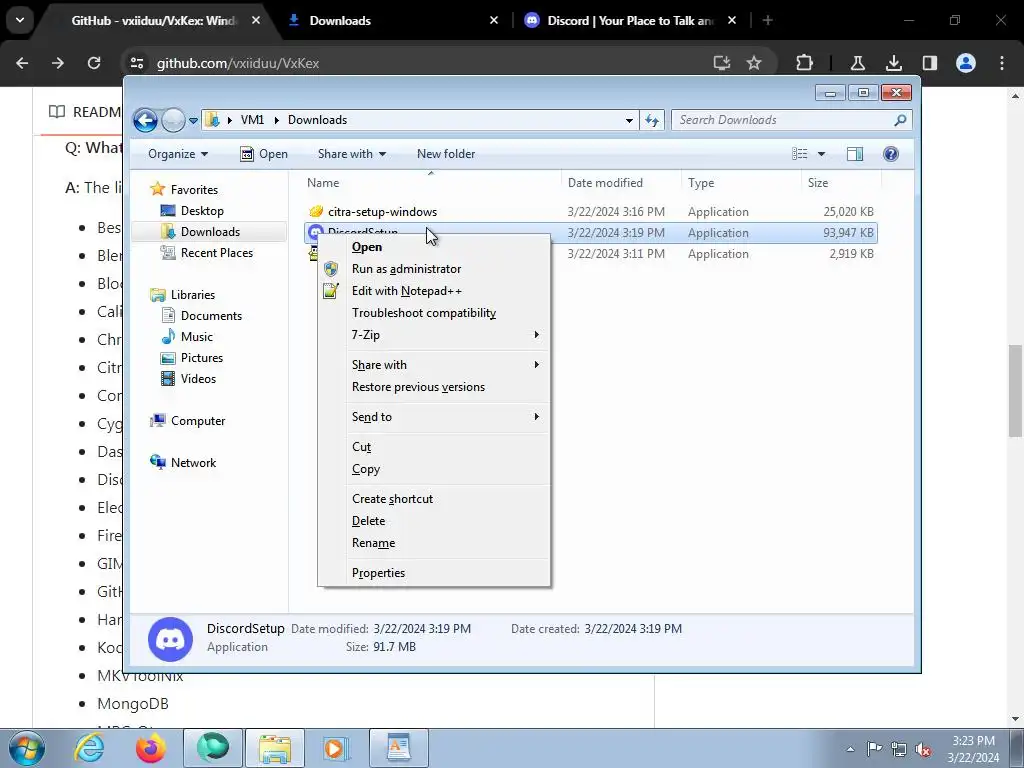1024x768 pixels.
Task: Select Network in the navigation pane
Action: [193, 462]
